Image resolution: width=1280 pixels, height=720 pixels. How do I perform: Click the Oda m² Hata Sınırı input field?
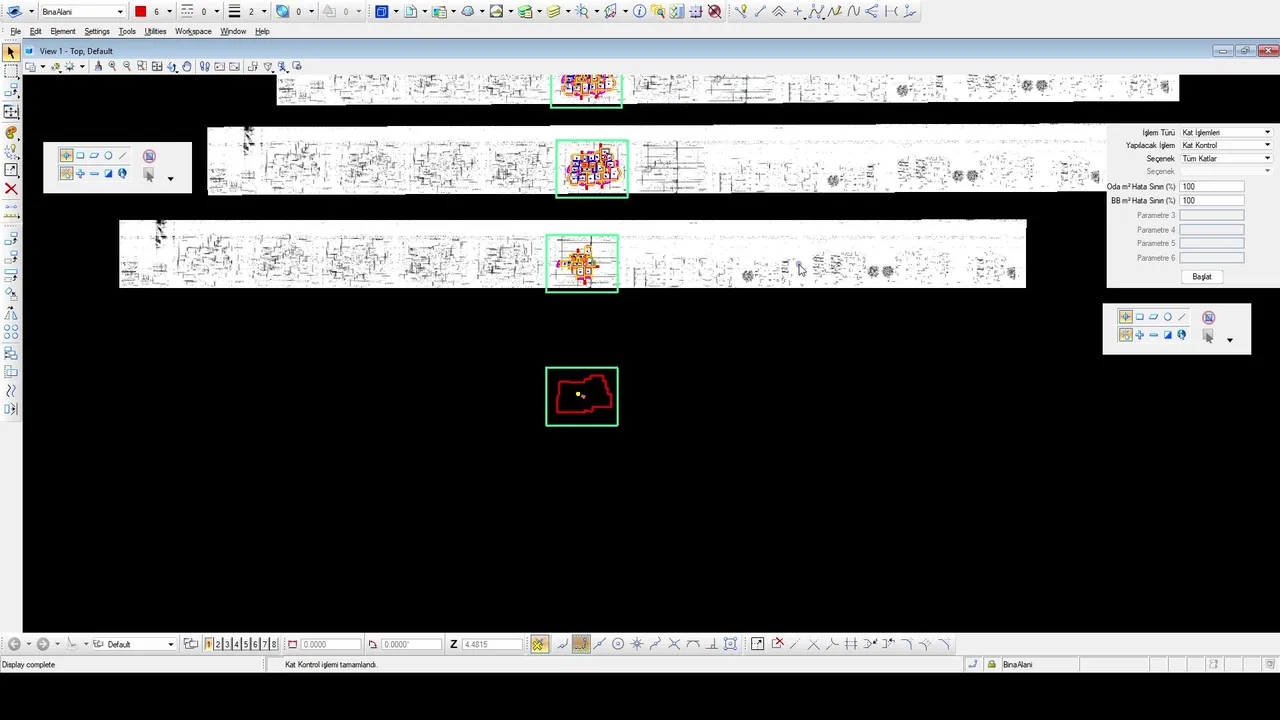click(x=1212, y=186)
